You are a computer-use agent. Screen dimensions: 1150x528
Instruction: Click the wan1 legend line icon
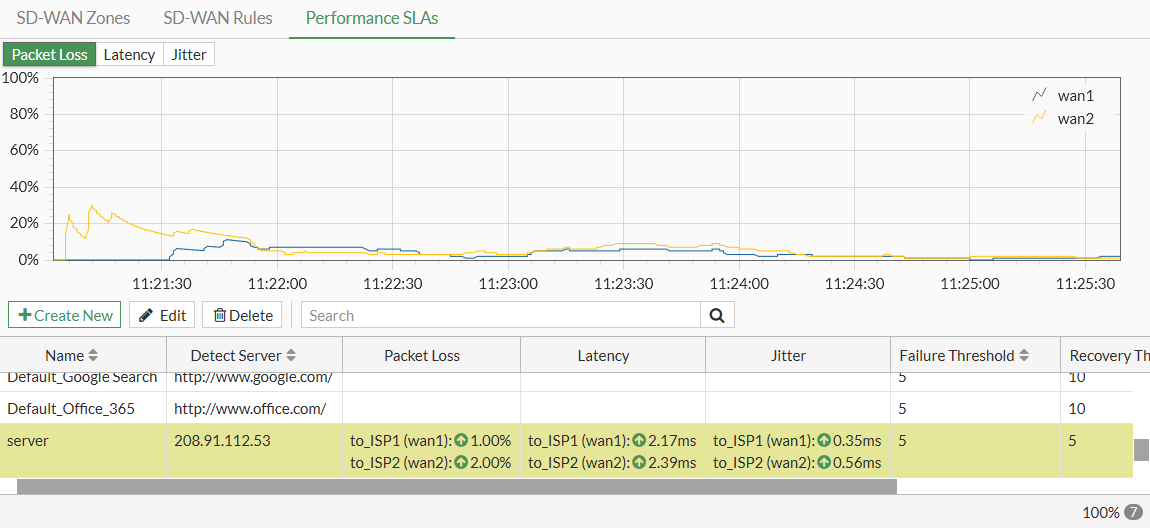pos(1039,96)
